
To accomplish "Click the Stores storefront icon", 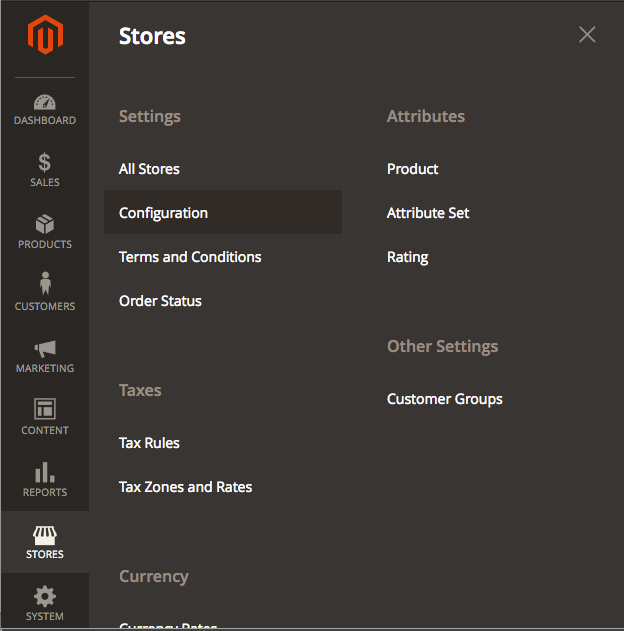I will (44, 535).
